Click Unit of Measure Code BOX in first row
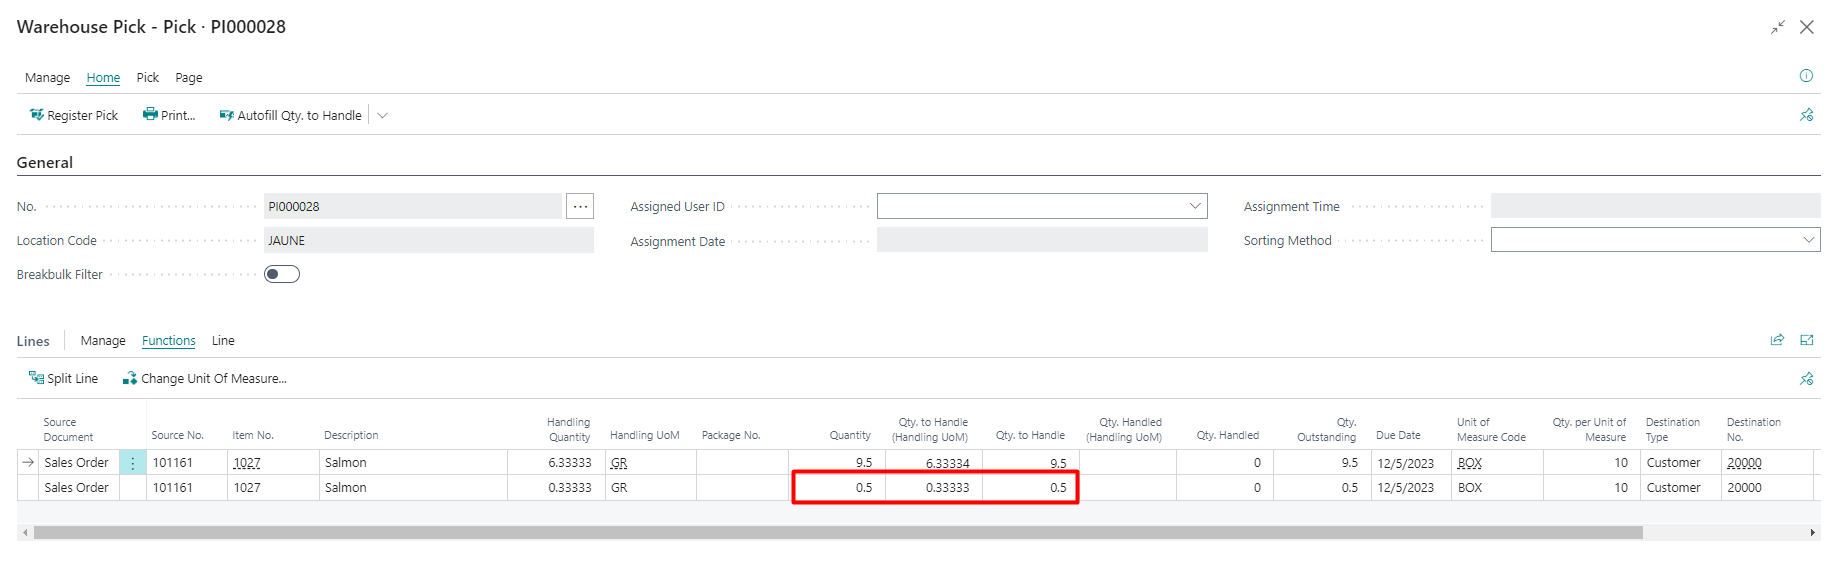 [x=1470, y=463]
